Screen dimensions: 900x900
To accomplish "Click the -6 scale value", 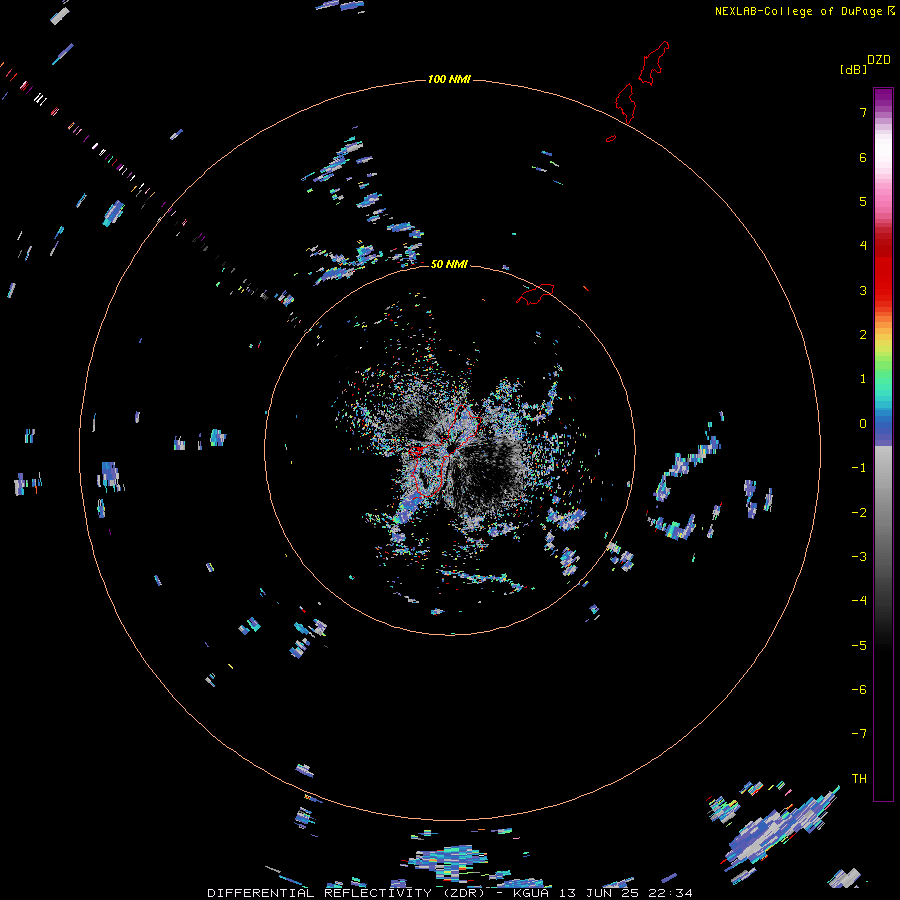I will [x=859, y=690].
